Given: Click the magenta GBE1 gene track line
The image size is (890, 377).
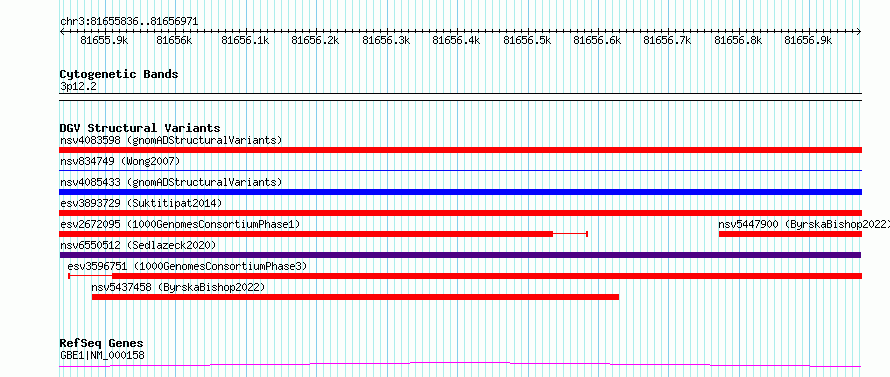Looking at the screenshot, I should tap(460, 365).
